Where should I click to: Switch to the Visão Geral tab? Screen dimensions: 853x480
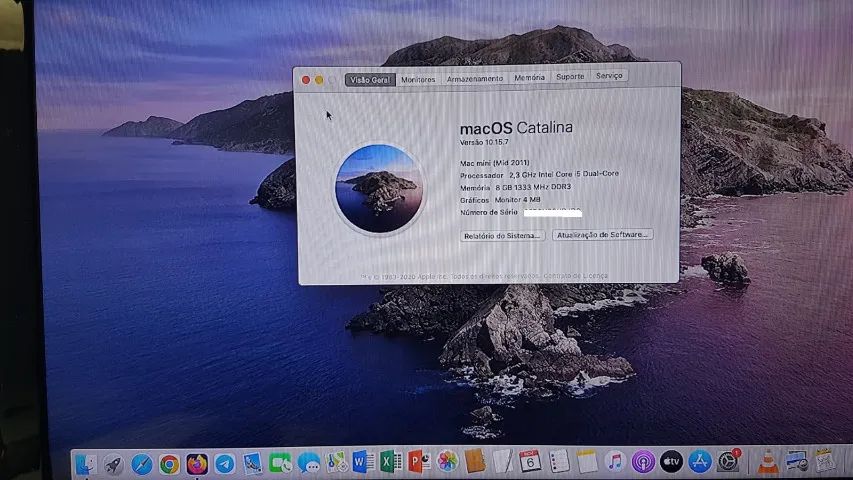370,80
